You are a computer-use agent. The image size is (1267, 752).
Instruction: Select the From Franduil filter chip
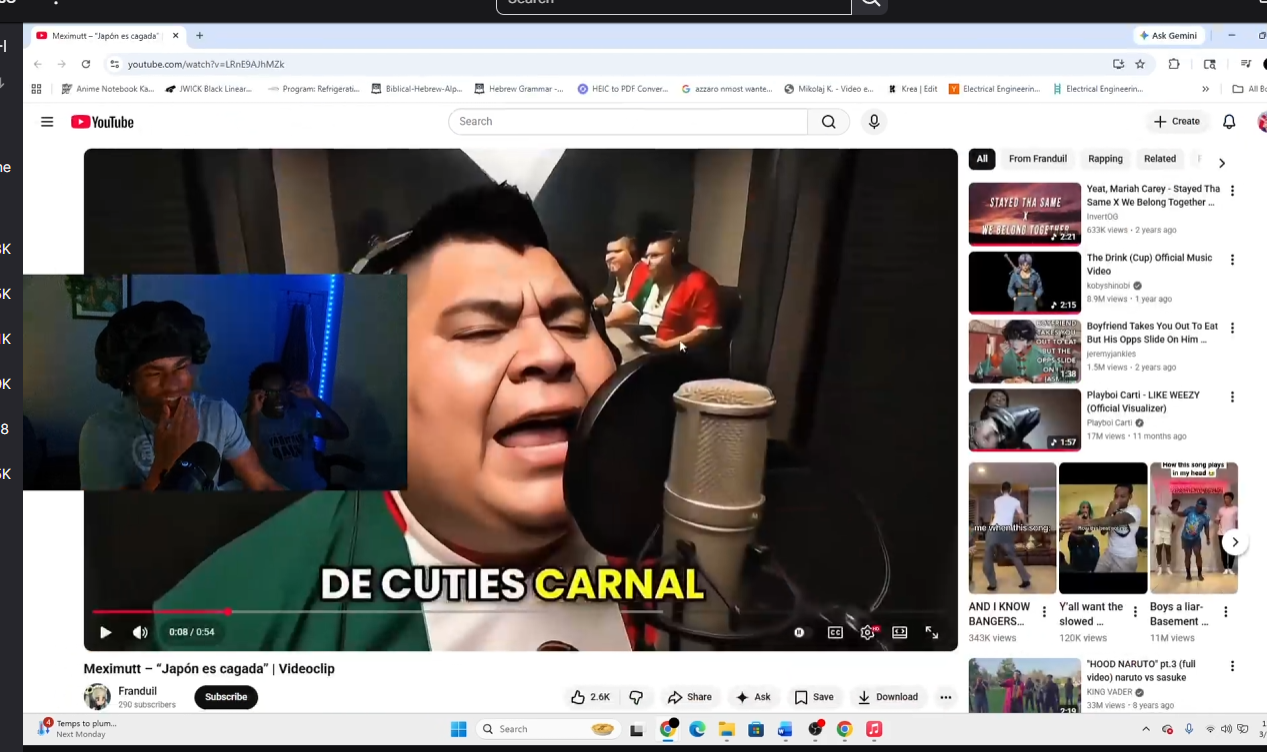tap(1037, 159)
